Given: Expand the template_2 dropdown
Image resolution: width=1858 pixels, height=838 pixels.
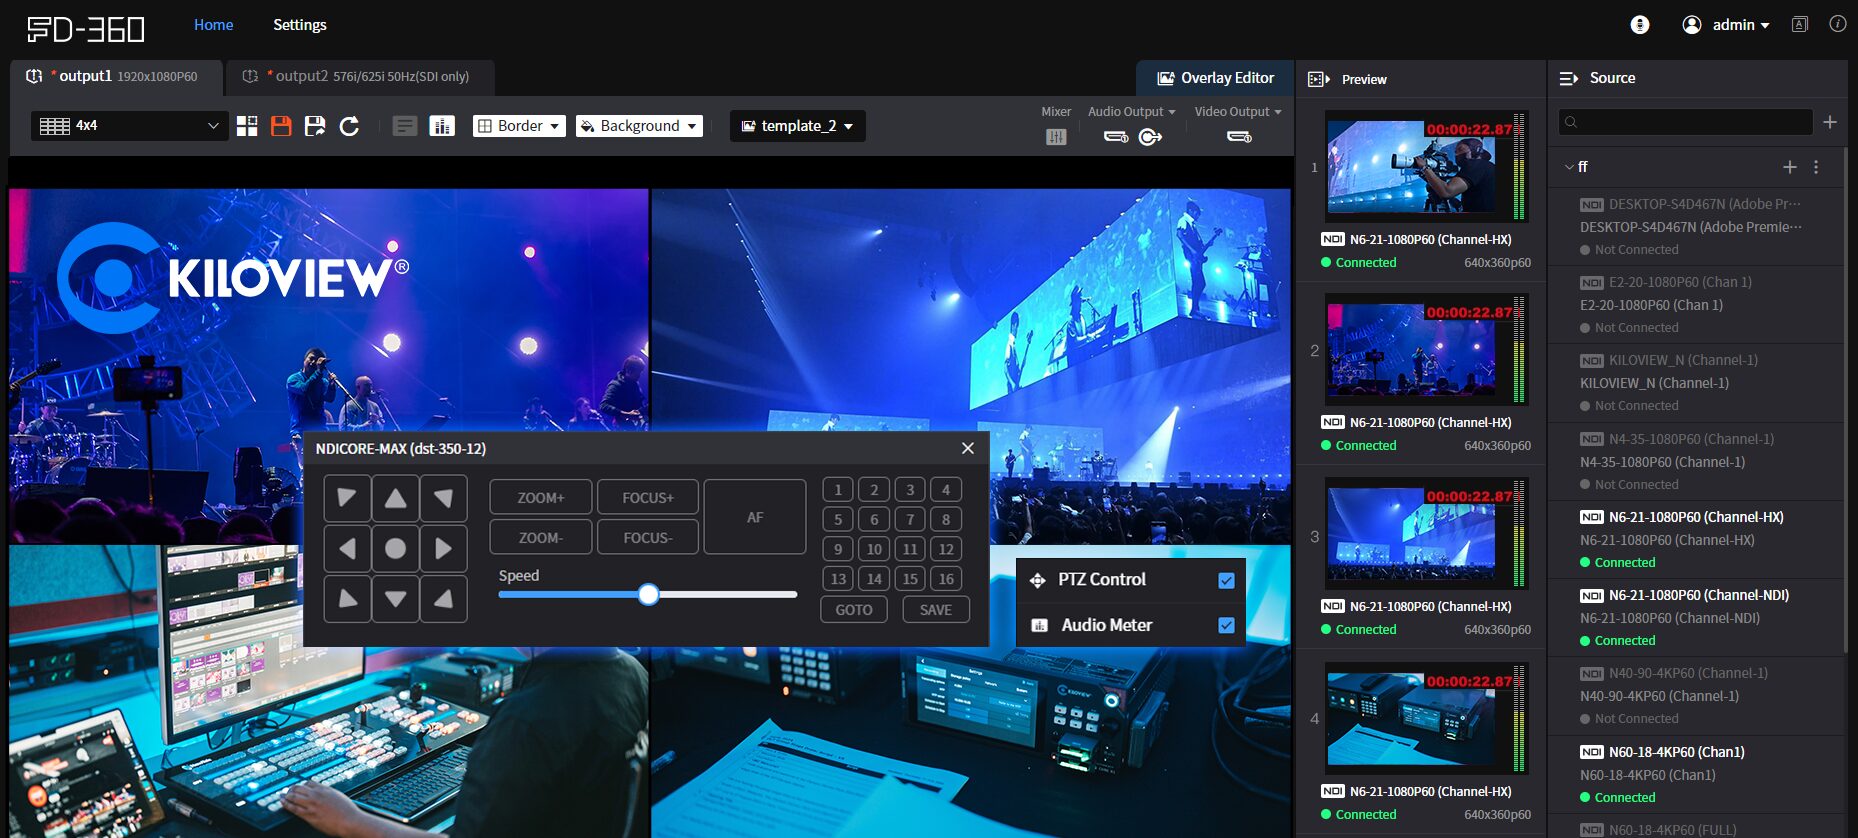Looking at the screenshot, I should coord(797,126).
